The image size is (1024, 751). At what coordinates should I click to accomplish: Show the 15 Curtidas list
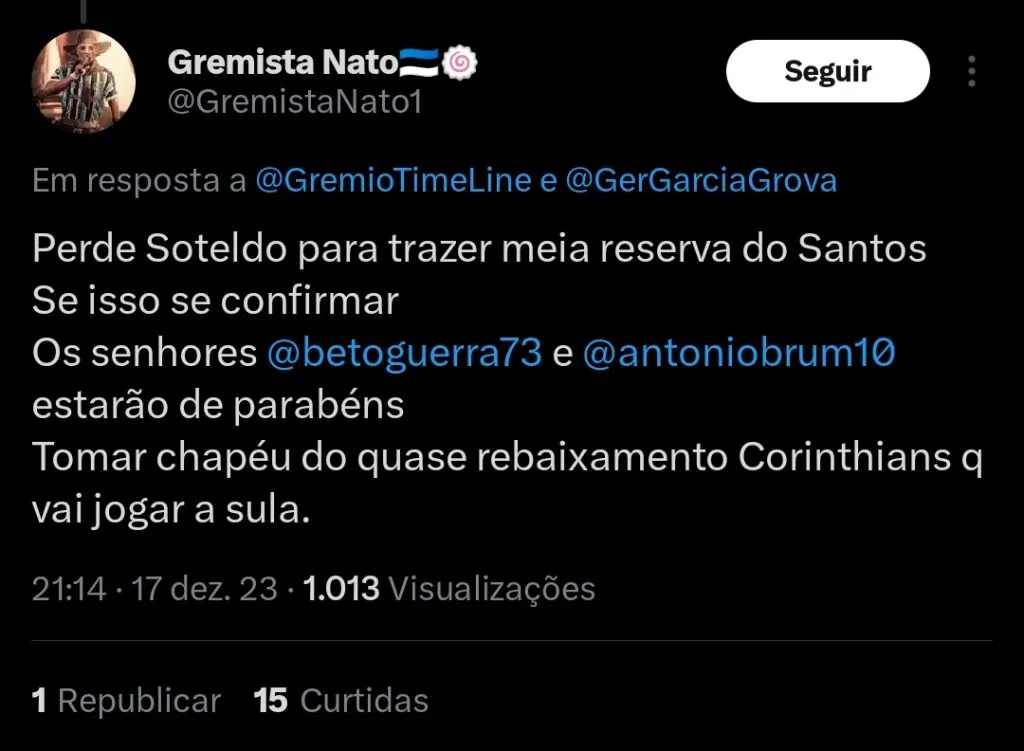(341, 700)
